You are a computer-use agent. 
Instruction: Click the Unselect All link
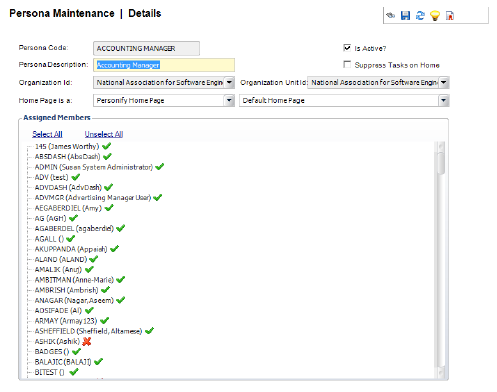tap(104, 134)
